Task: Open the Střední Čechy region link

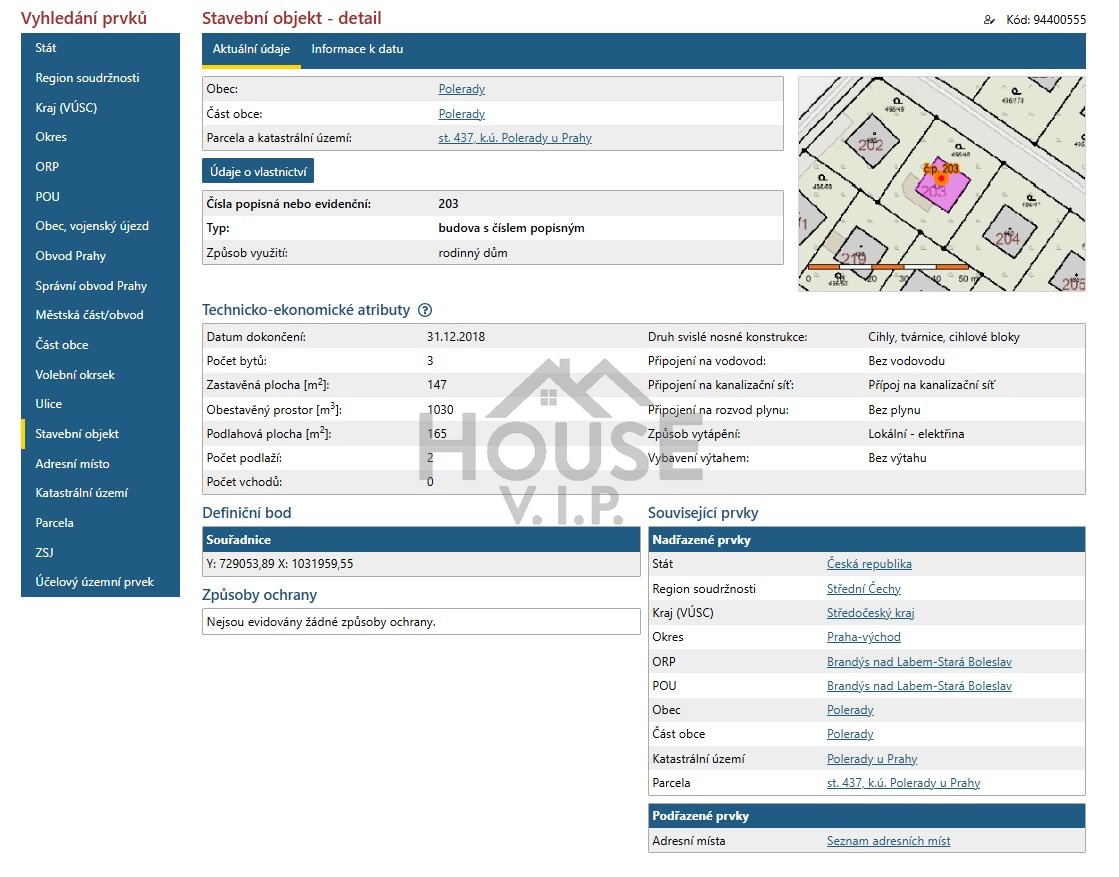Action: click(863, 589)
